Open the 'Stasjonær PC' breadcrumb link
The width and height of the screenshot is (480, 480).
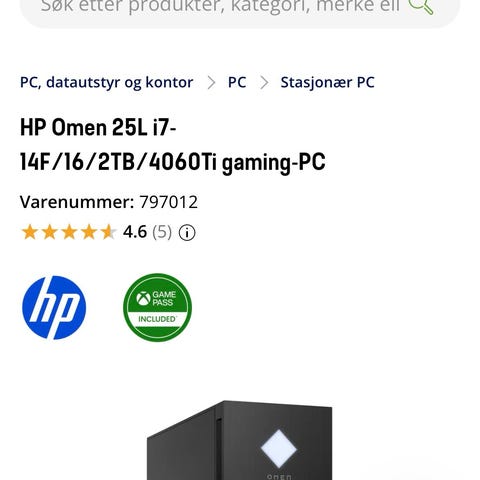click(x=327, y=83)
